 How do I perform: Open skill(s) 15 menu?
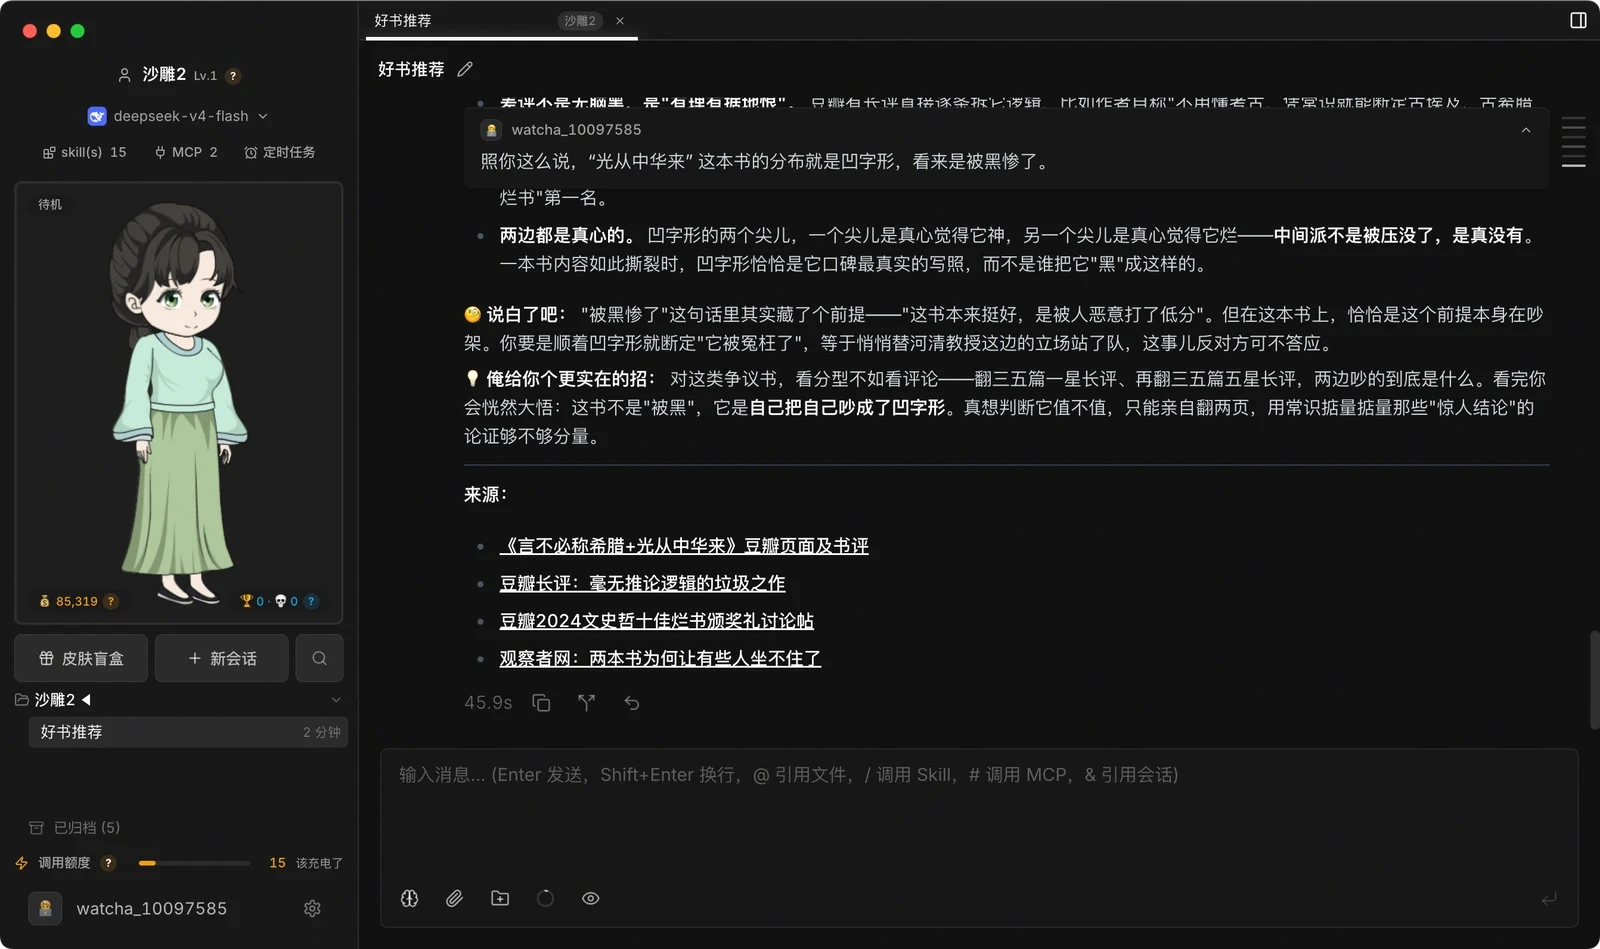click(x=84, y=152)
